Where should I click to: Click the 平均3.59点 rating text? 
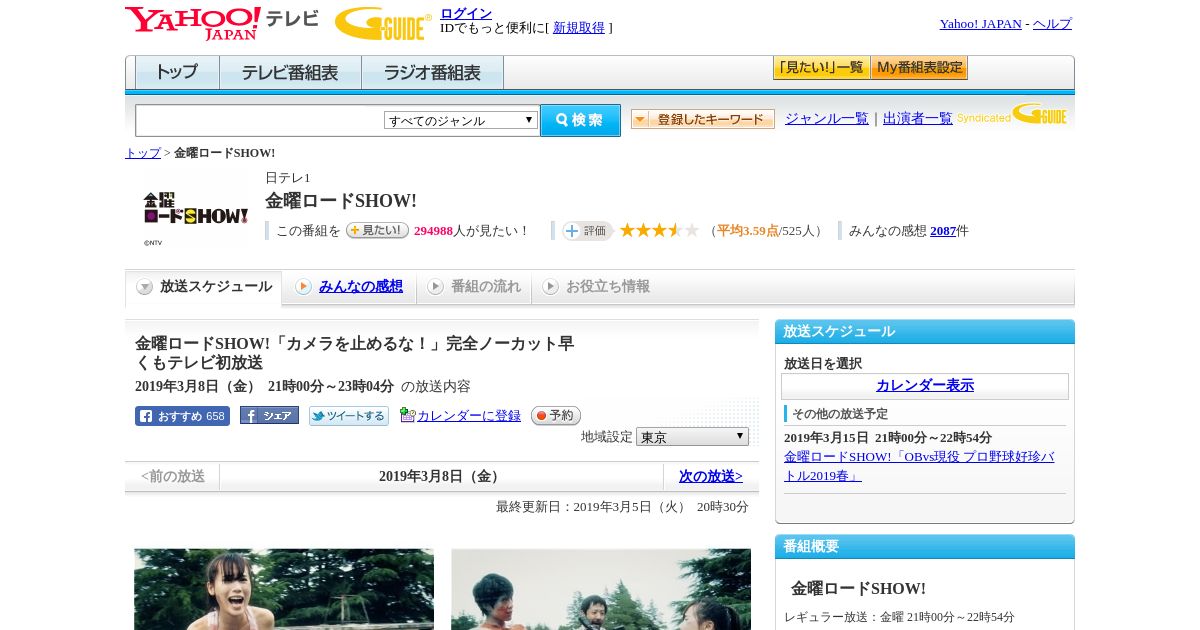point(748,231)
